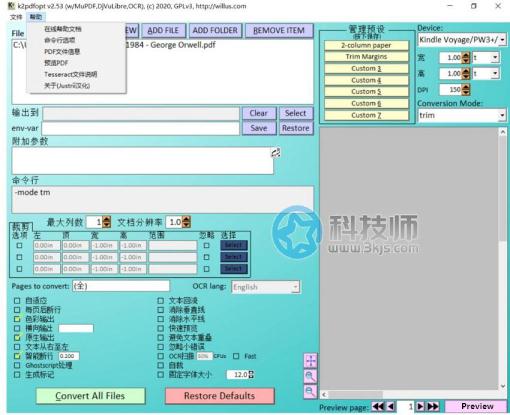Click the 附加参数 text box
This screenshot has width=510, height=415.
(x=143, y=161)
